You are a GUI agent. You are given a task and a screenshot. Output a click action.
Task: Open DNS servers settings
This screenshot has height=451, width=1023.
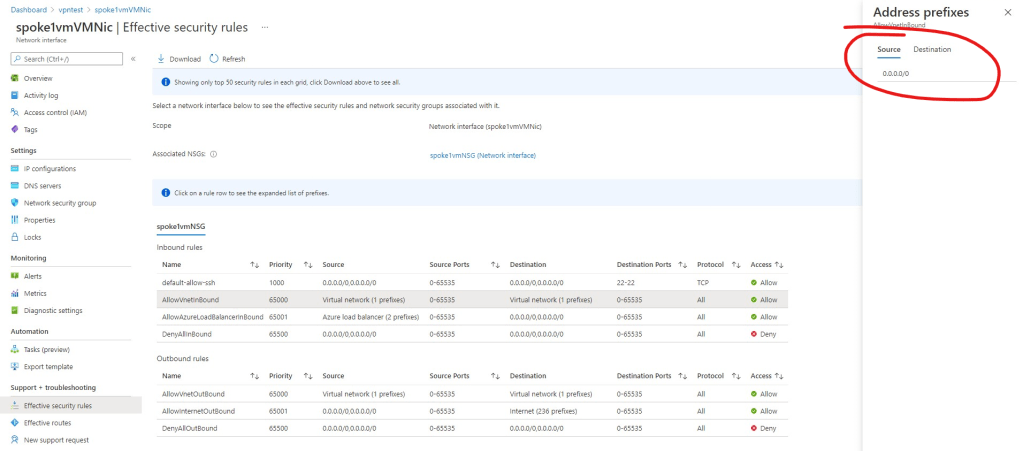coord(42,185)
